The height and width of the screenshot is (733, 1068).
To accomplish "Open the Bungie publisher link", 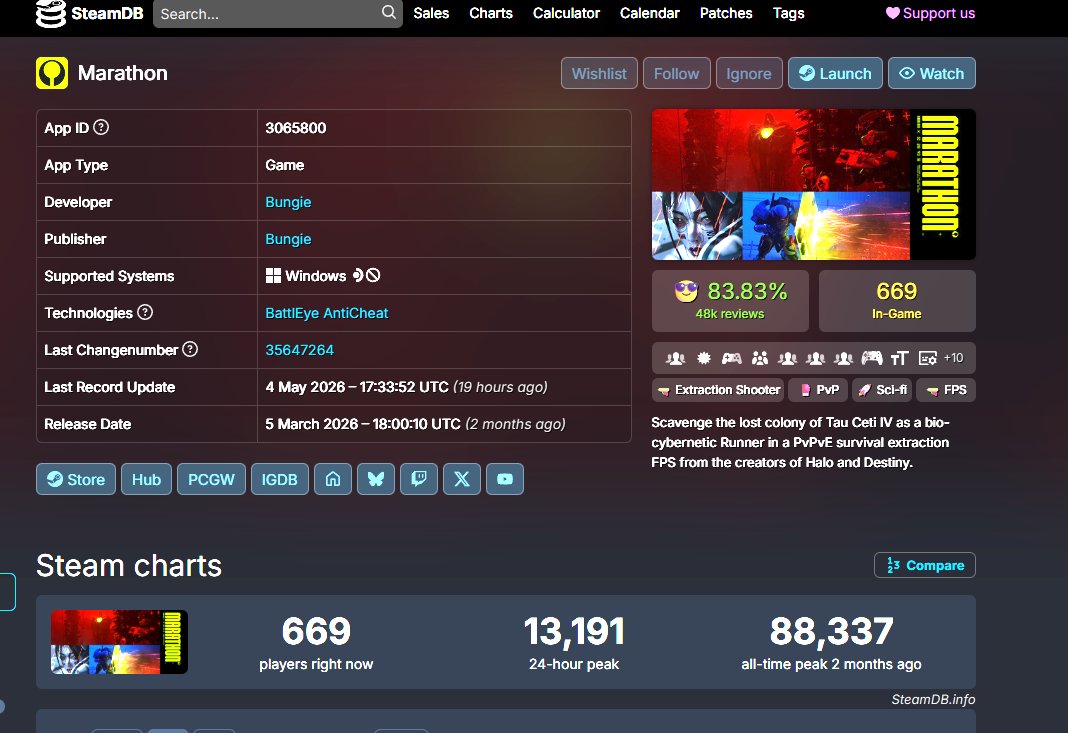I will click(288, 239).
